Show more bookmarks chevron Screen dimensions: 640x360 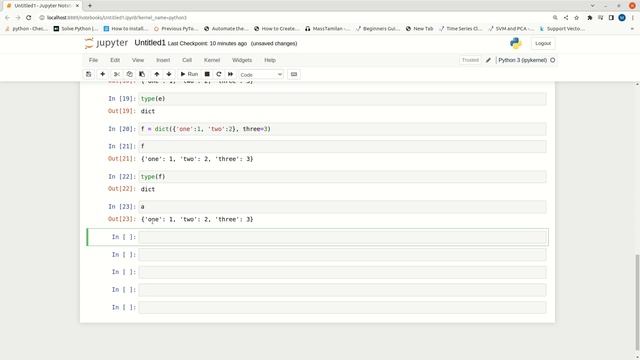pos(632,29)
